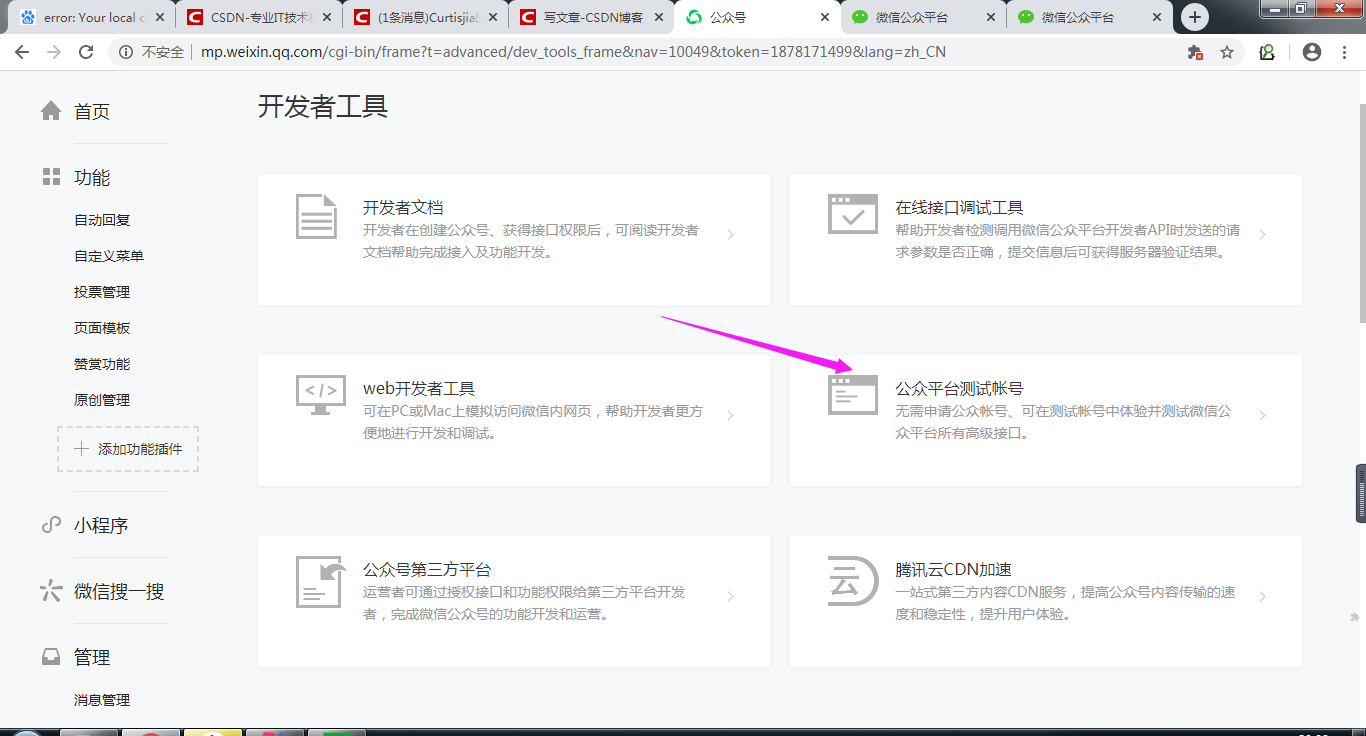Click the 公众号第三方平台 document arrow icon
The image size is (1366, 736).
click(321, 582)
